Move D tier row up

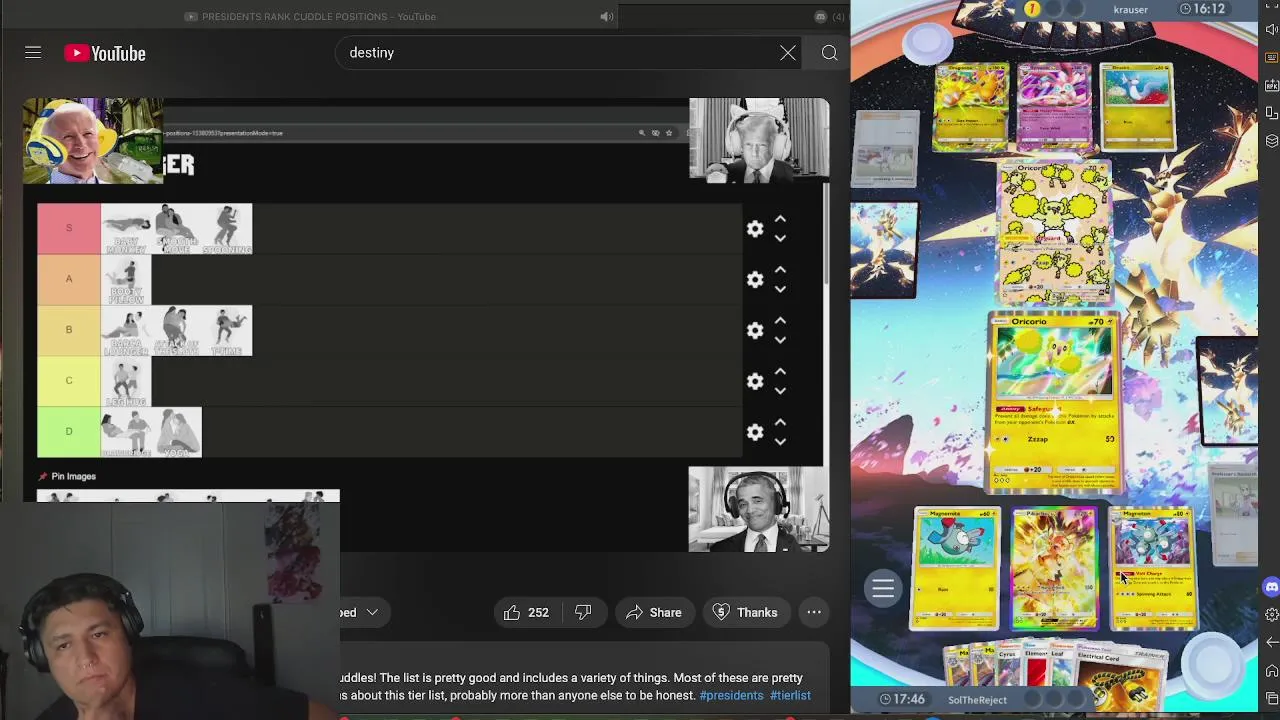pos(780,423)
